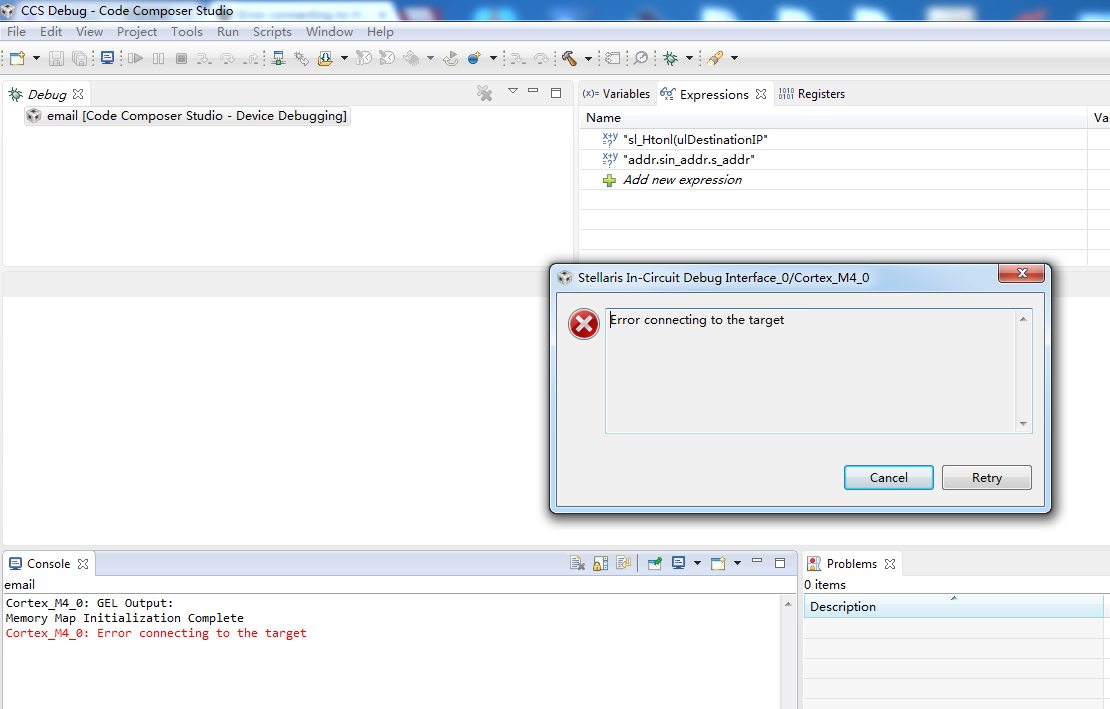Click the Connect Target toolbar icon
1110x709 pixels.
(279, 58)
